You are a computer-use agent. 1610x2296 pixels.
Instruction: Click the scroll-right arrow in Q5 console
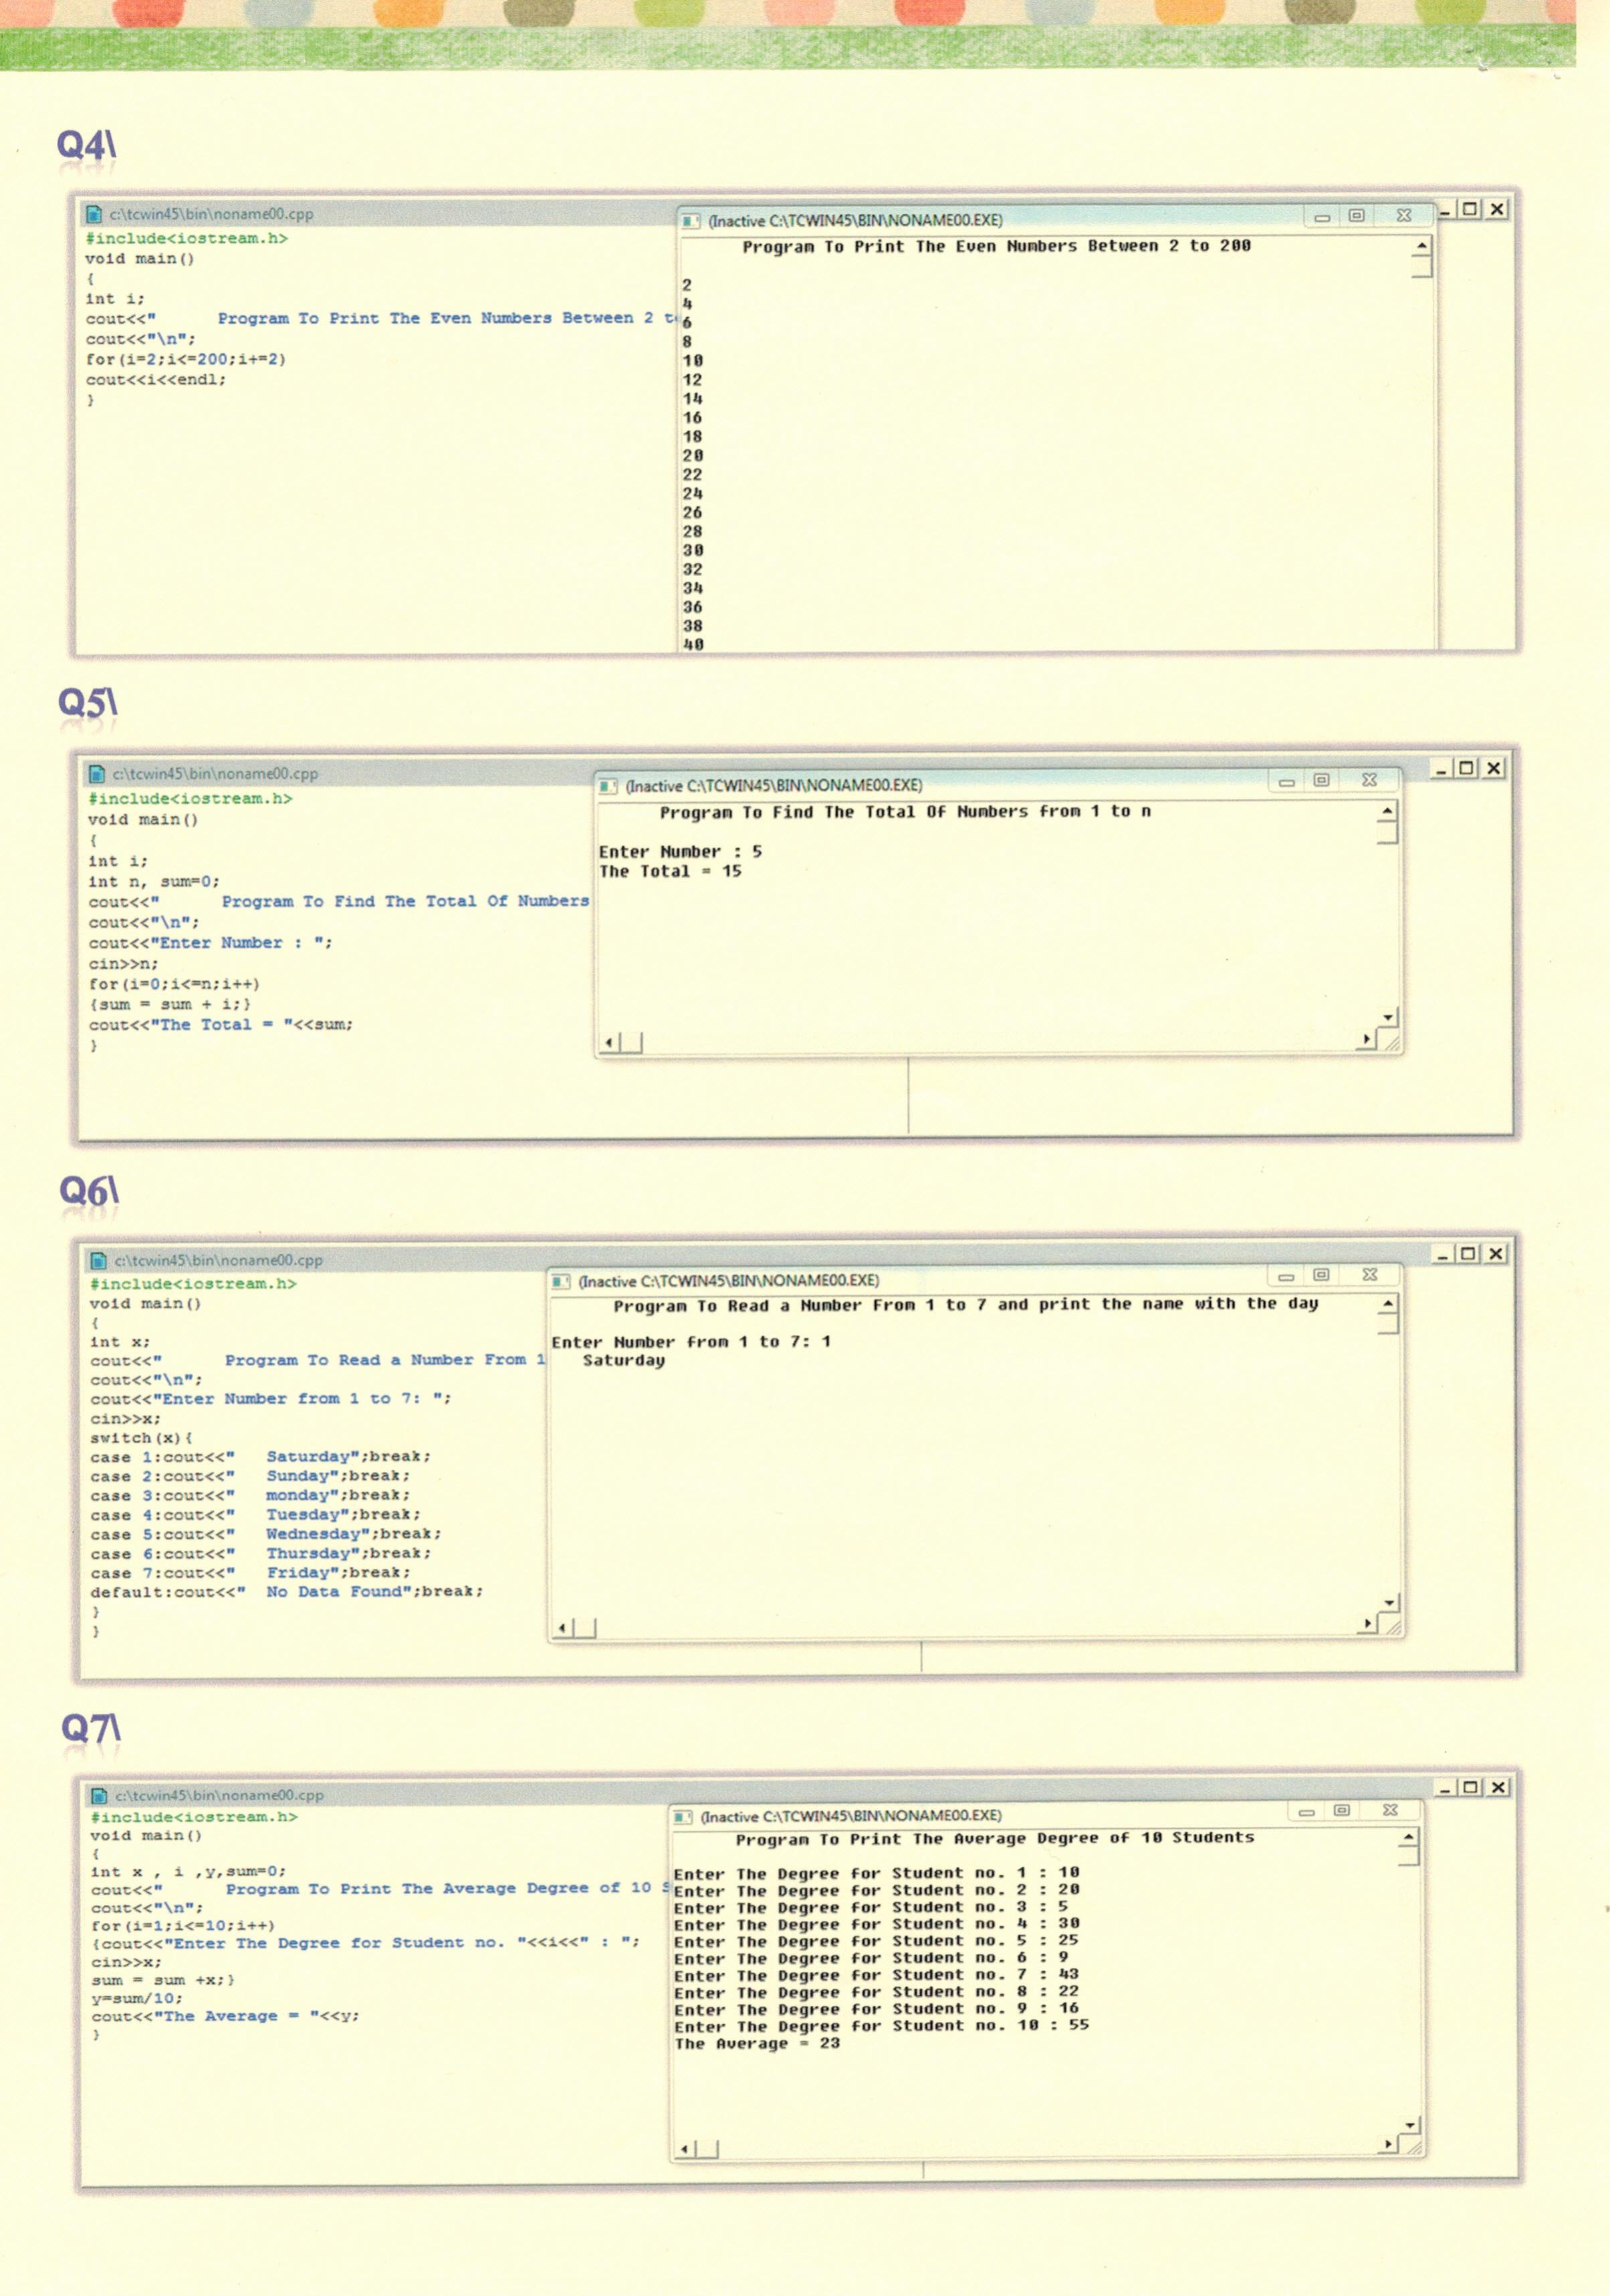pos(1366,1040)
